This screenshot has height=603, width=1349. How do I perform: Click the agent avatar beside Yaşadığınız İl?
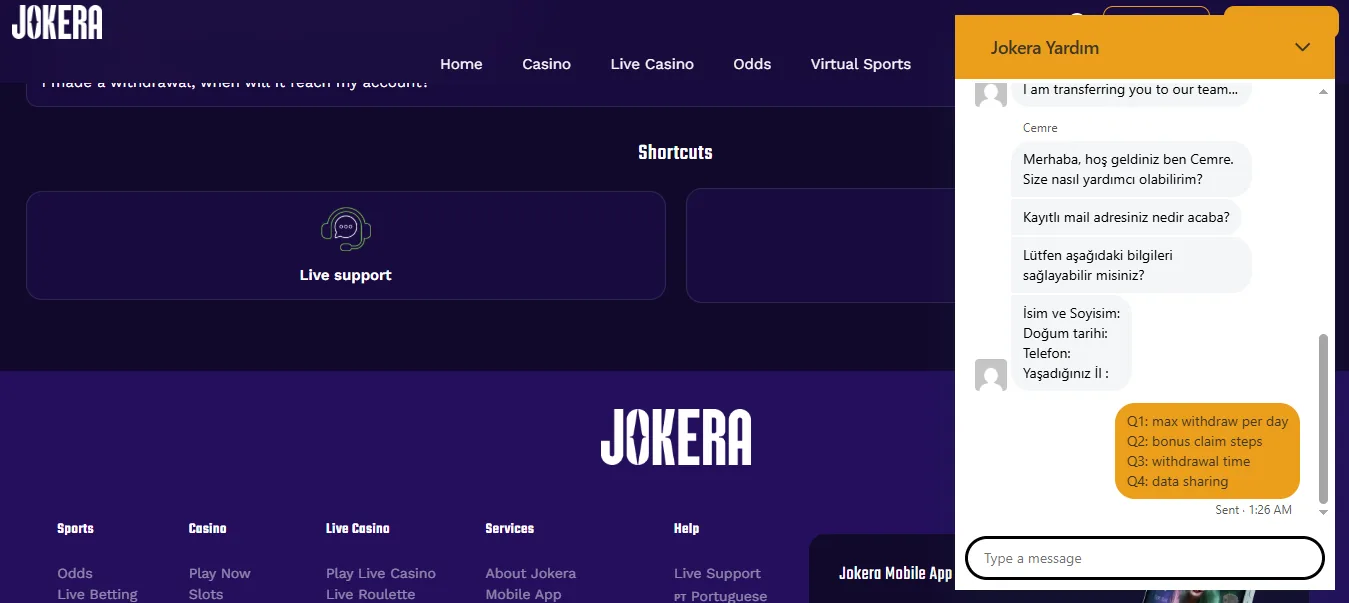tap(991, 375)
